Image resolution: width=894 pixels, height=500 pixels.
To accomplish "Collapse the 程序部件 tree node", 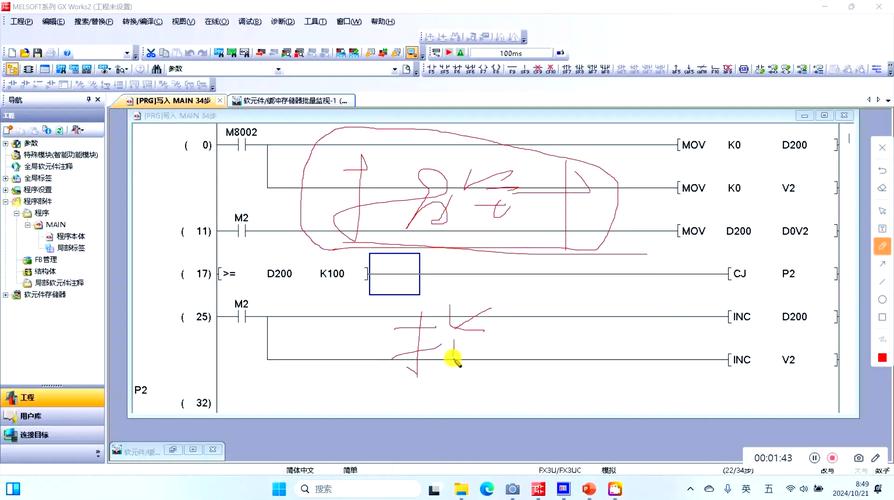I will pyautogui.click(x=6, y=201).
